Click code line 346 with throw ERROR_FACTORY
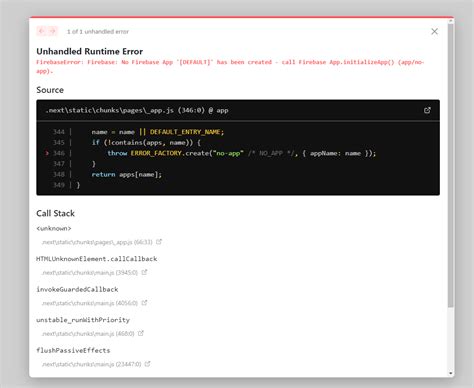Screen dimensions: 474x388 (241, 153)
